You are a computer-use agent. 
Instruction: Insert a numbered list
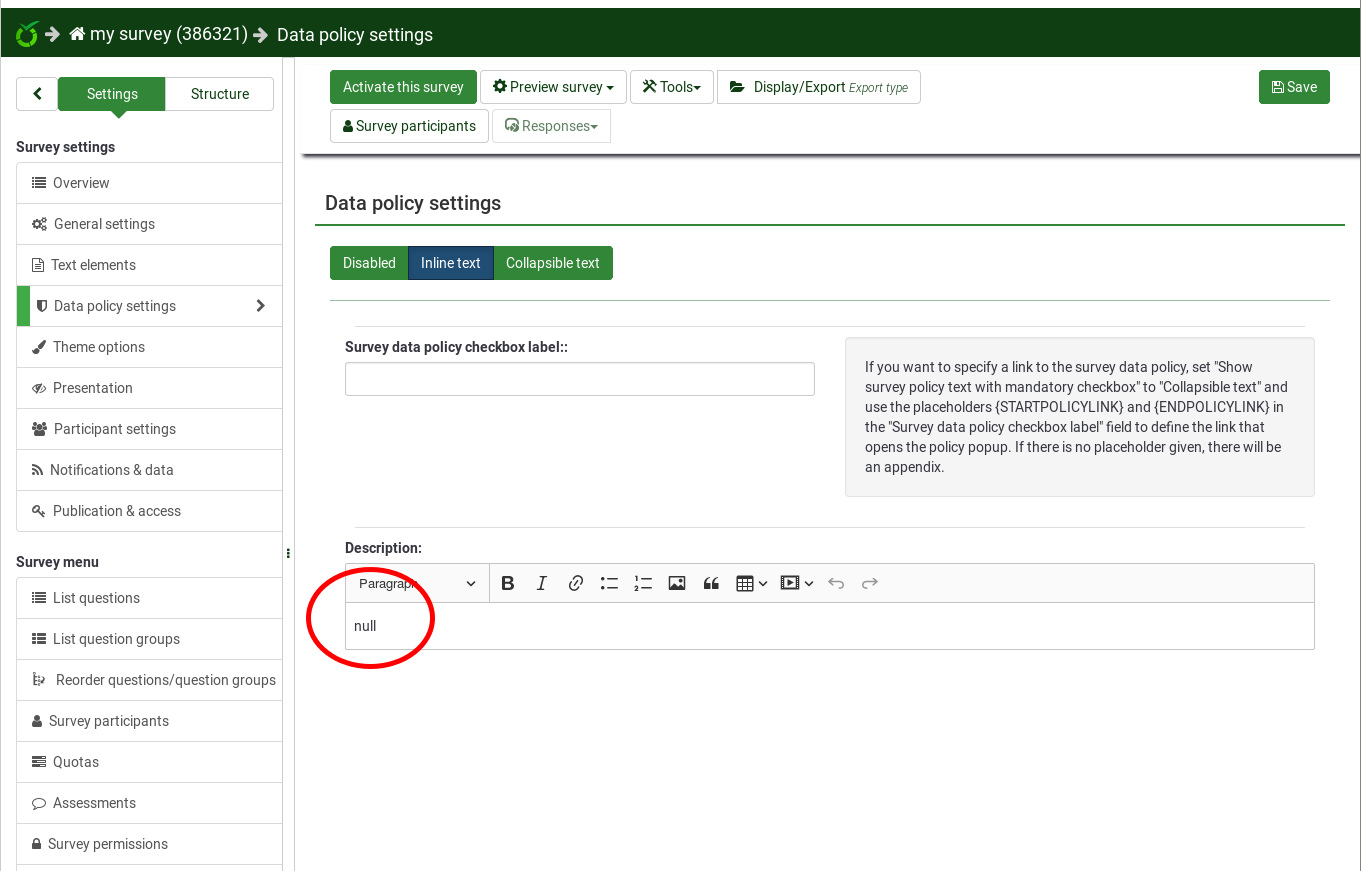(x=642, y=583)
